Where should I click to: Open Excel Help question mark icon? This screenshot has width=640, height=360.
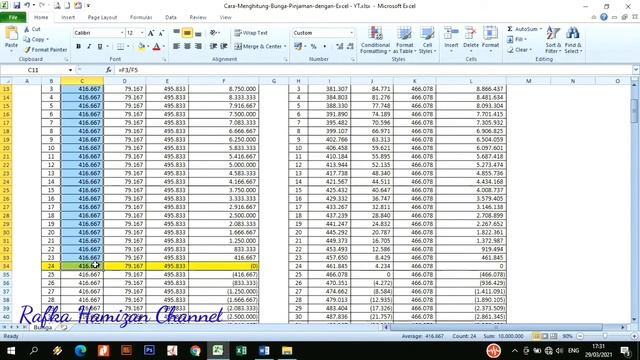tap(604, 17)
